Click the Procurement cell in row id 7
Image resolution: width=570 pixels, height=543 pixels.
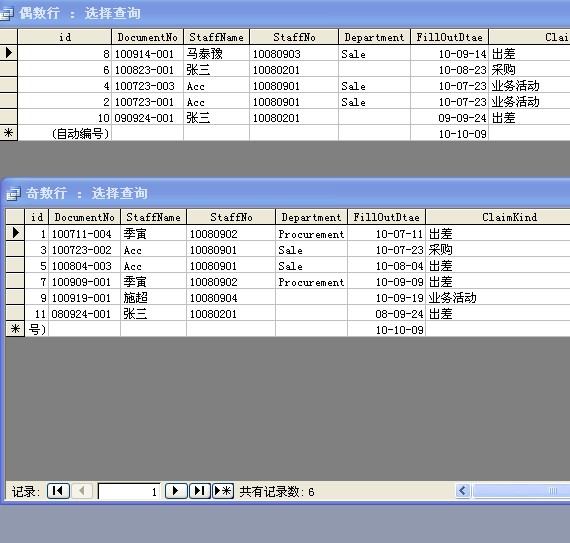pos(311,282)
